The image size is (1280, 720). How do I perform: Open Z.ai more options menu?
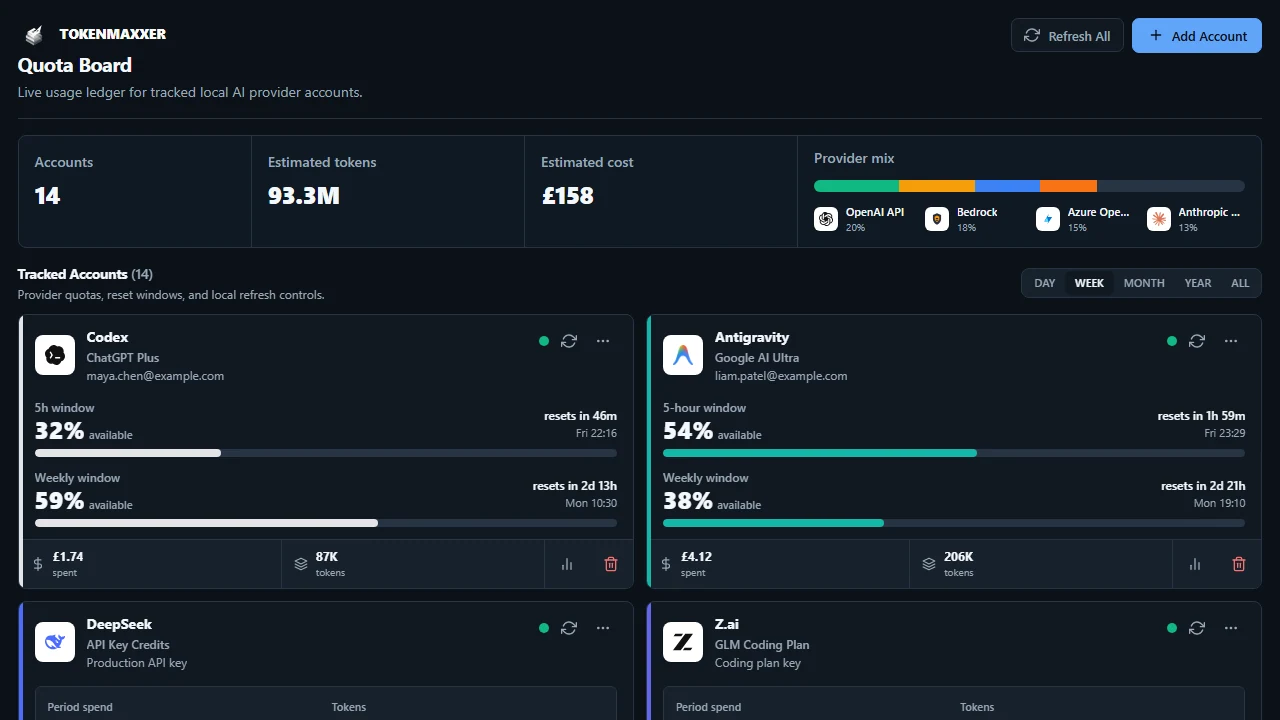pos(1231,628)
